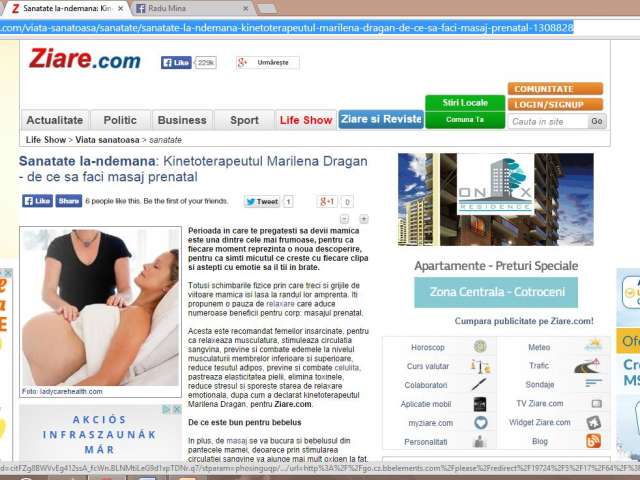Open the Actualitate menu section

click(x=55, y=120)
